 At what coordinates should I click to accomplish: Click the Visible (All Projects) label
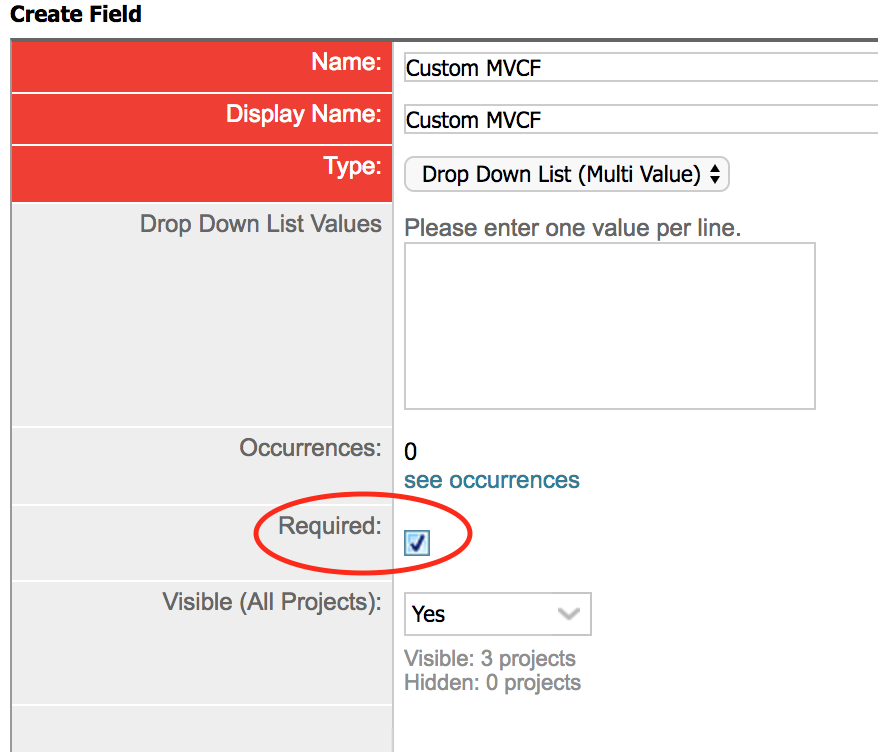point(272,602)
